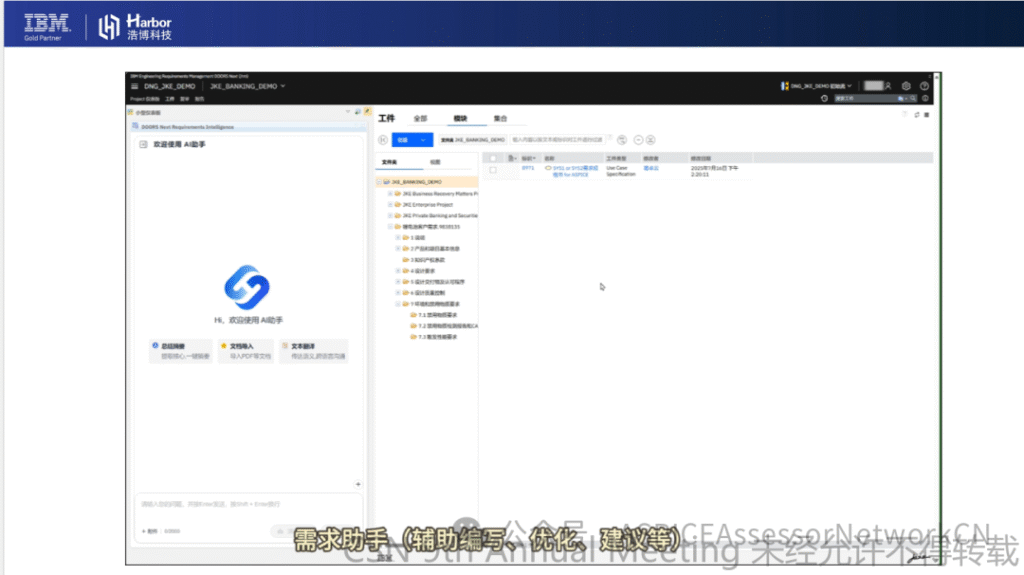Open the JKE_BANKING_DEMO component dropdown
Image resolution: width=1024 pixels, height=575 pixels.
[x=248, y=86]
